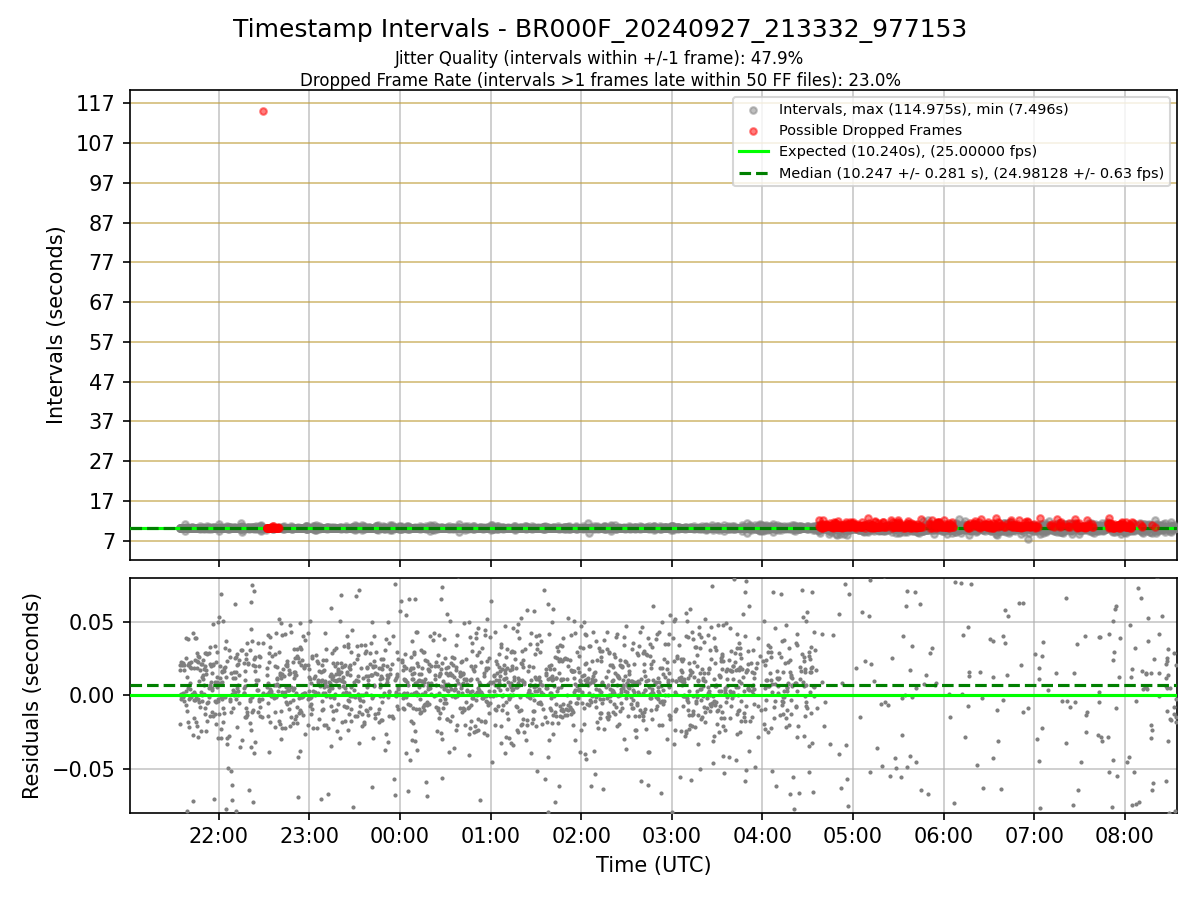Click the red marker icon beside 'Possible Dropped Frames'
The image size is (1200, 900).
pyautogui.click(x=753, y=131)
